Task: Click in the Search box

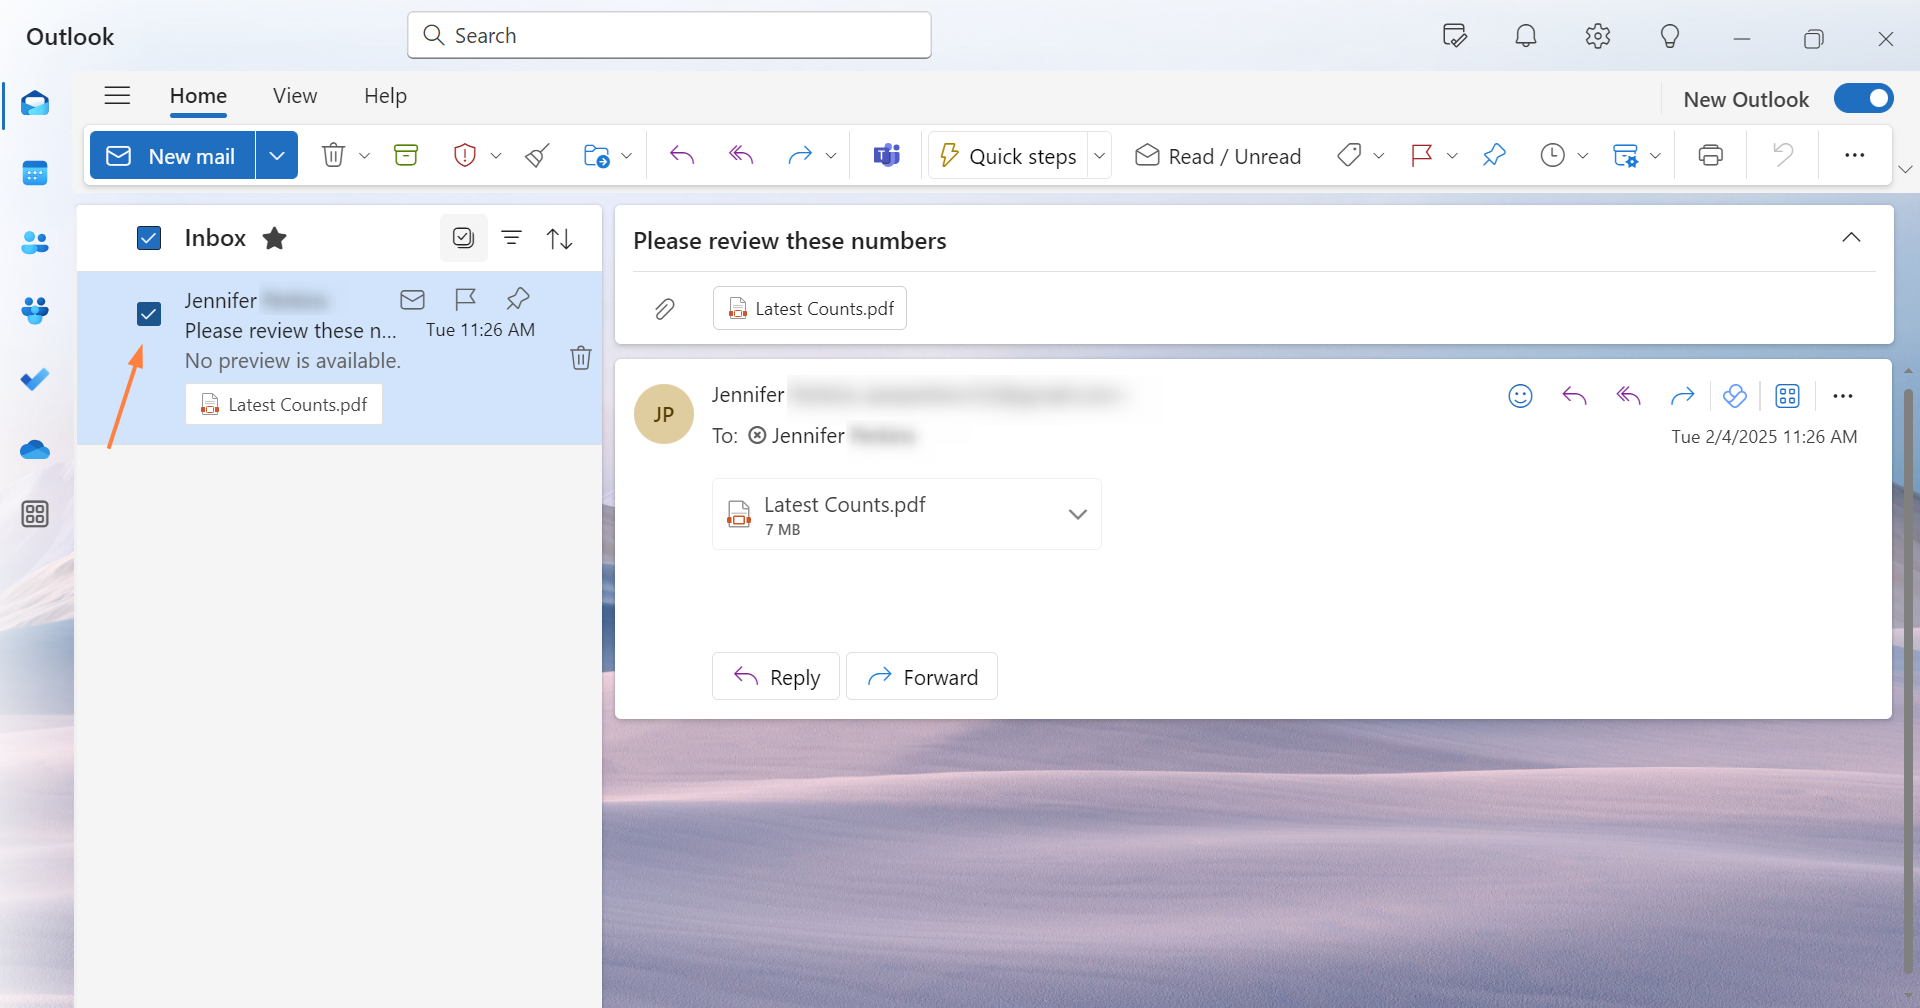Action: [670, 36]
